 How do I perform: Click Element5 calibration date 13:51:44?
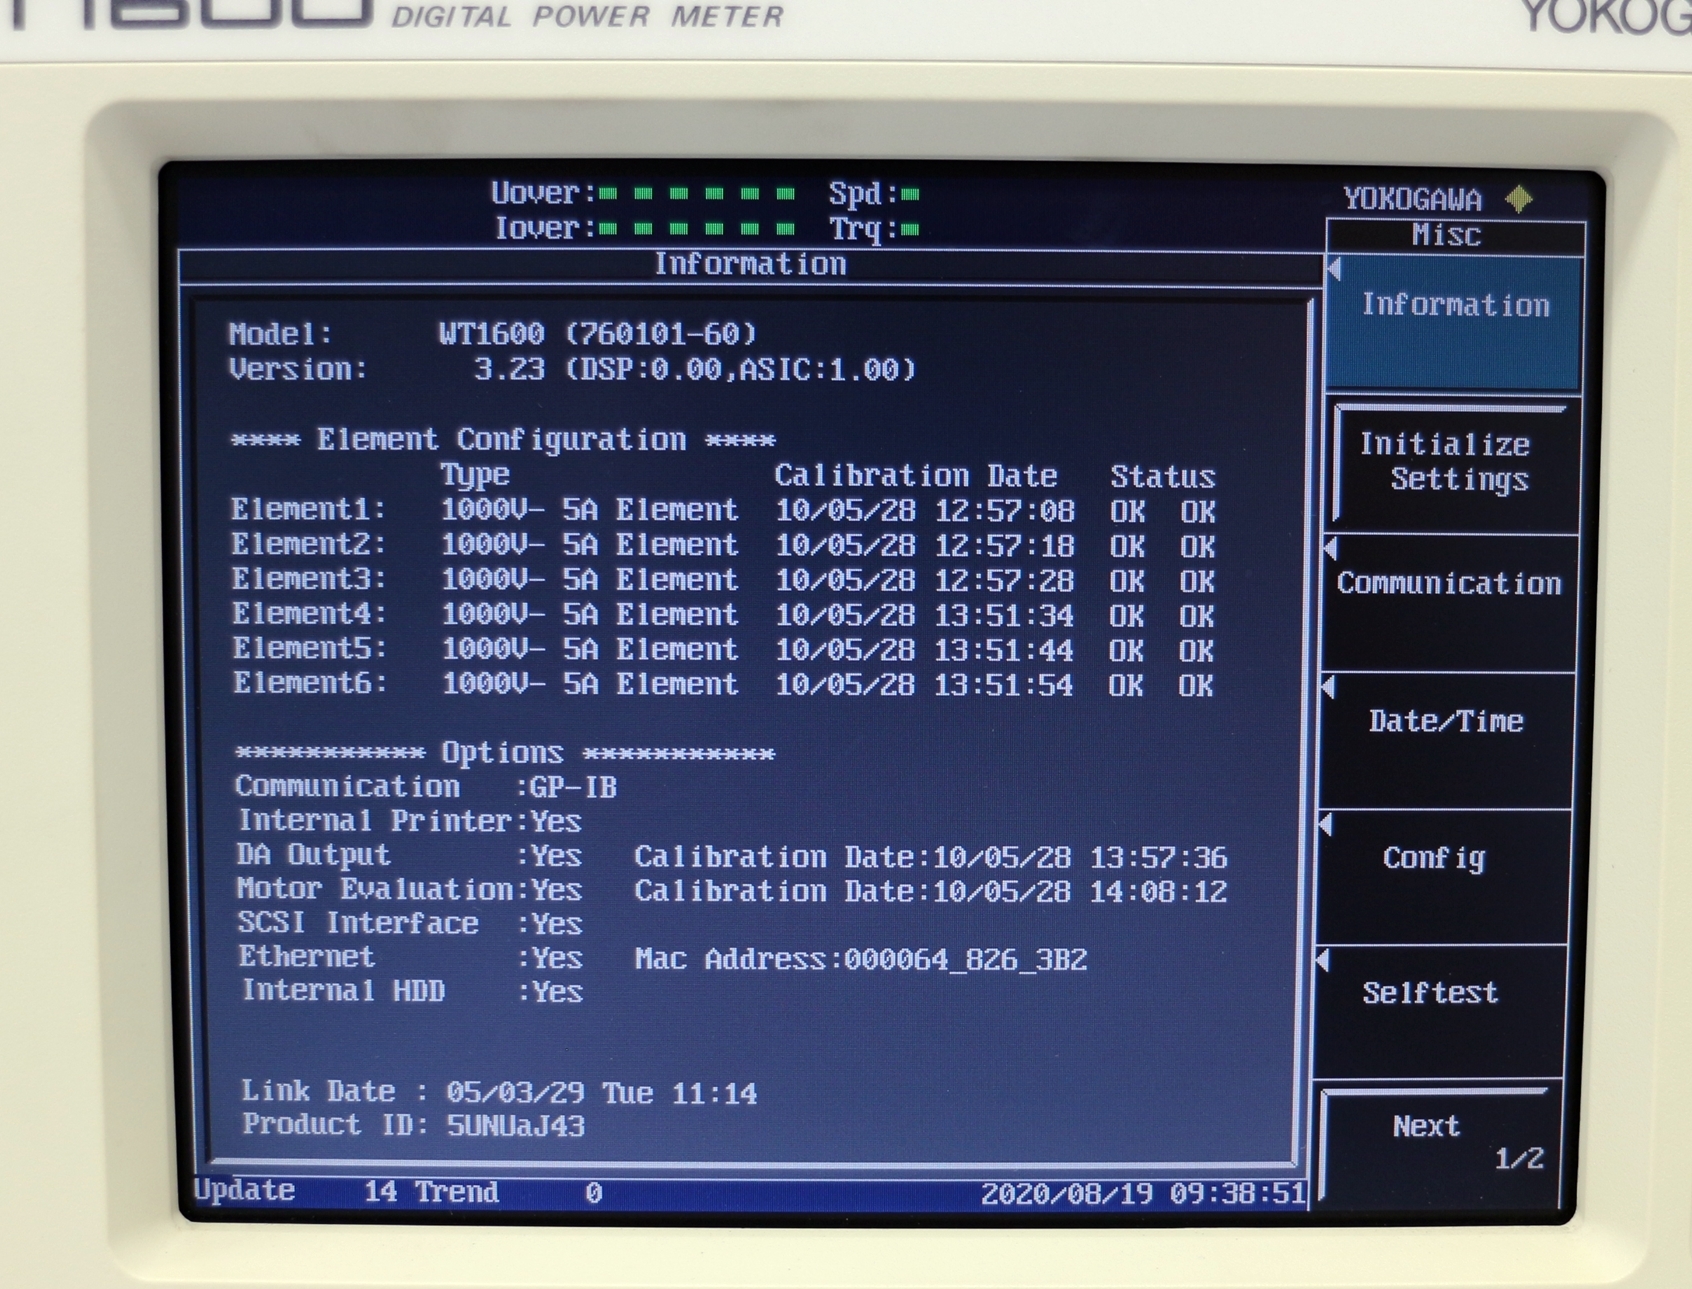925,651
